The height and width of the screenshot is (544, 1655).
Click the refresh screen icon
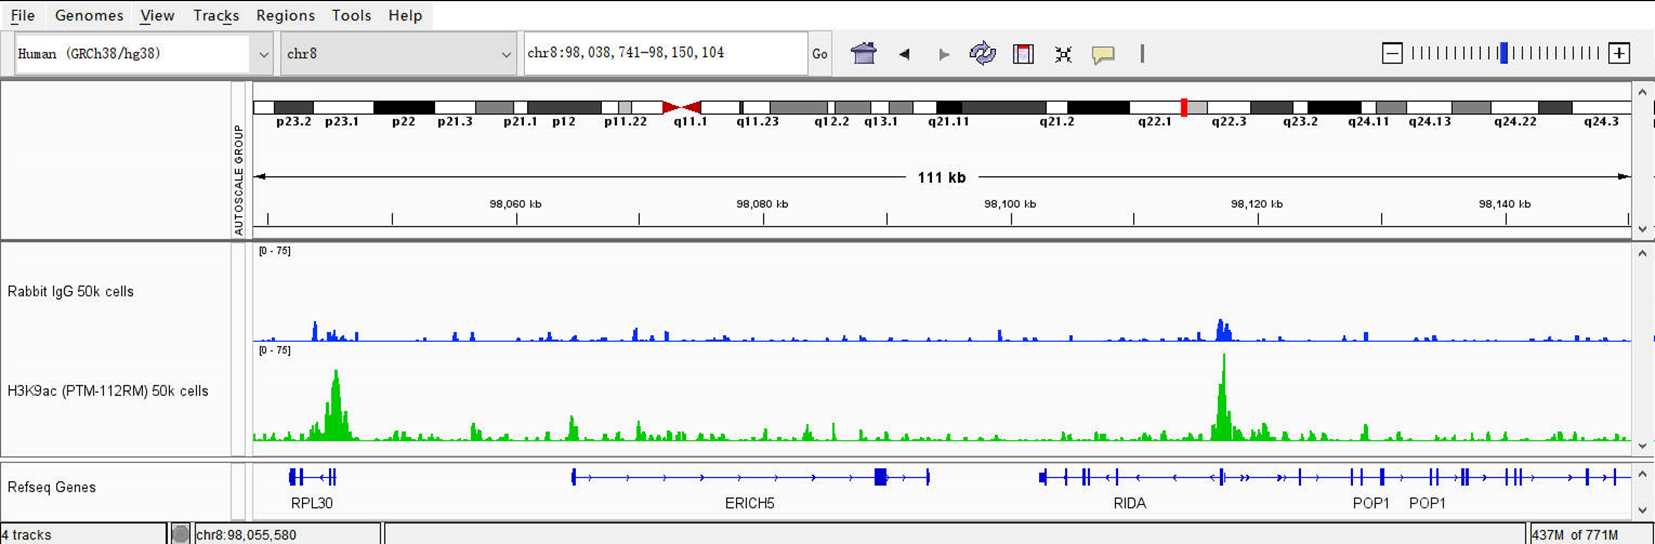point(982,54)
